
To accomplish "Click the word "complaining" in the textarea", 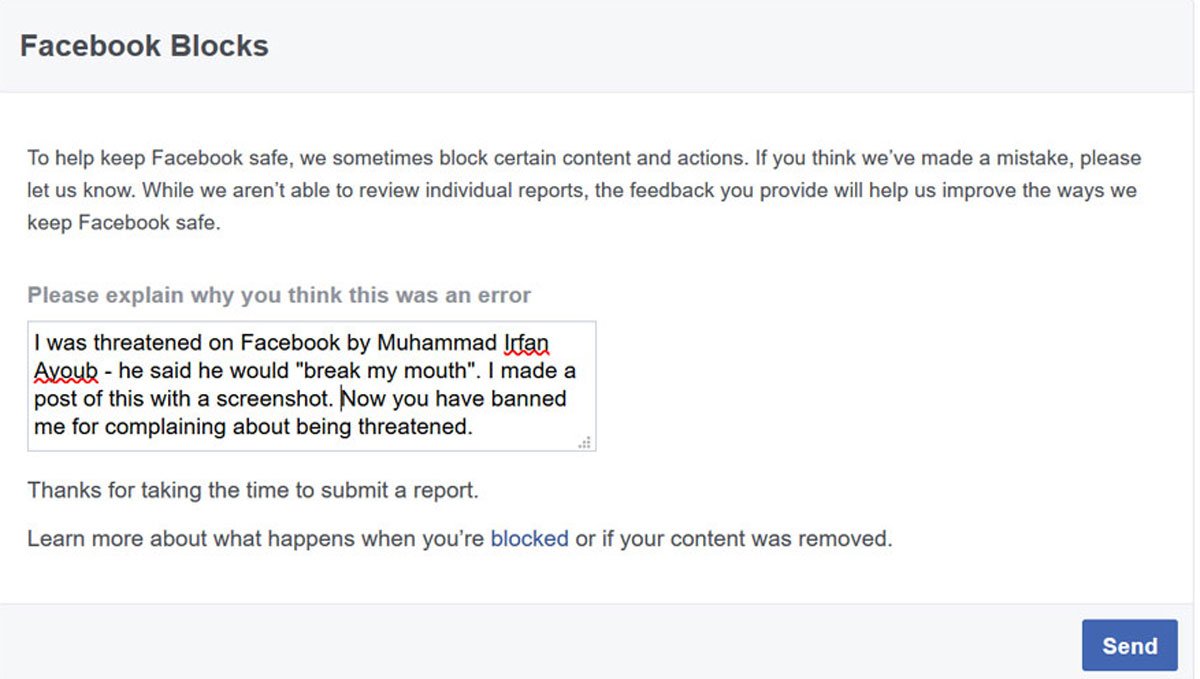I will click(x=165, y=427).
